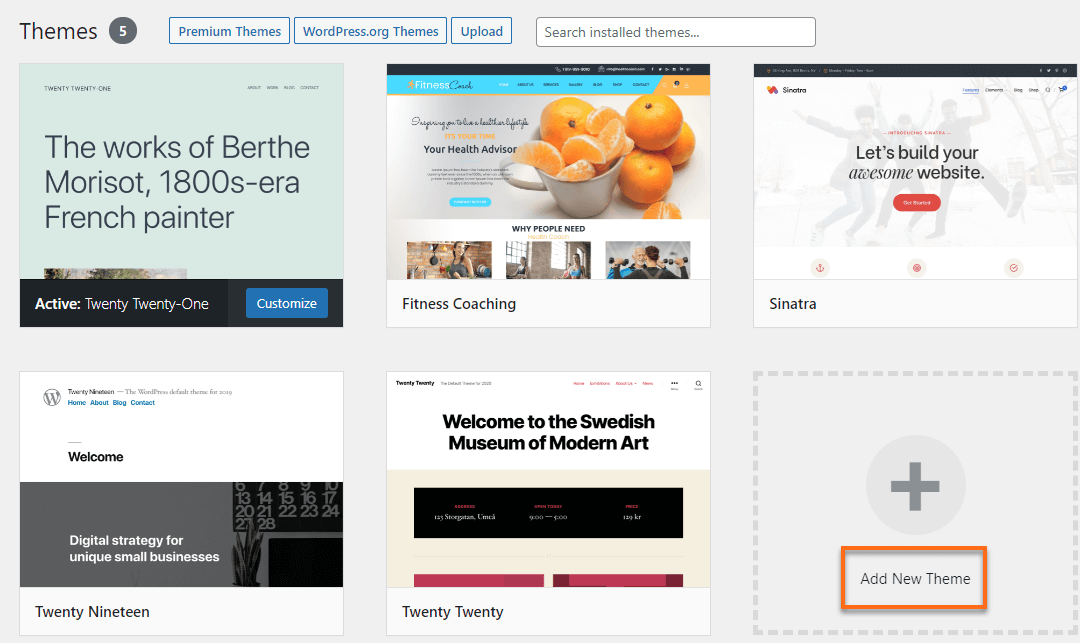Click the circled checkmark icon in Sinatra preview
This screenshot has height=643, width=1080.
click(1013, 267)
